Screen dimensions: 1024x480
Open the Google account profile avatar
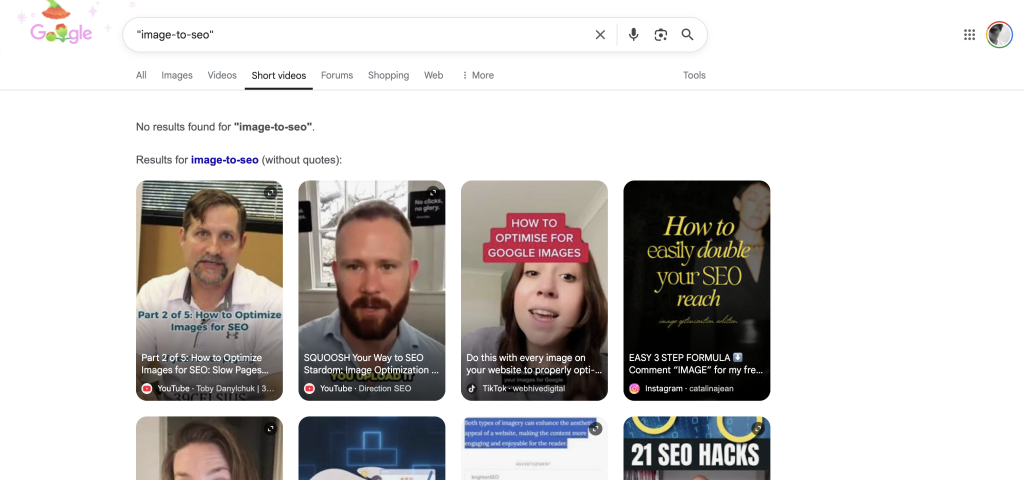coord(999,35)
